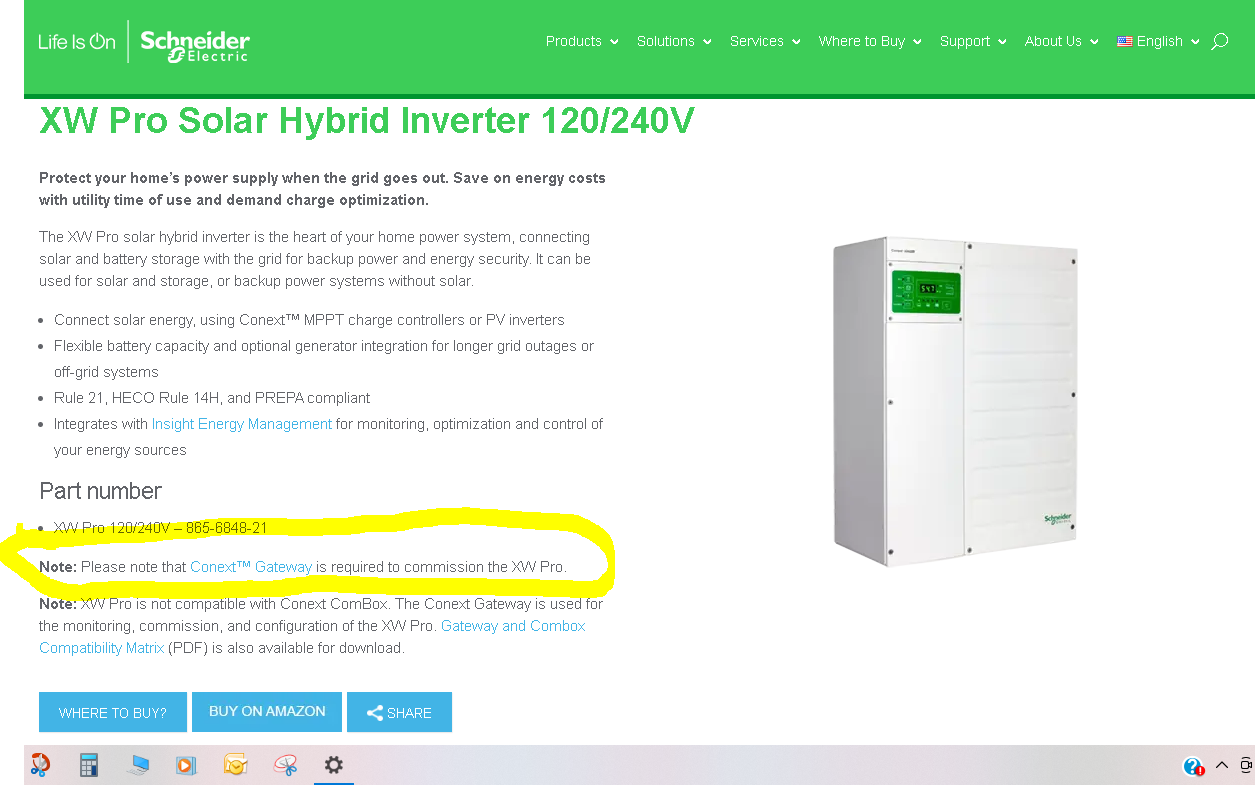Click the WHERE TO BUY? button

pos(113,712)
